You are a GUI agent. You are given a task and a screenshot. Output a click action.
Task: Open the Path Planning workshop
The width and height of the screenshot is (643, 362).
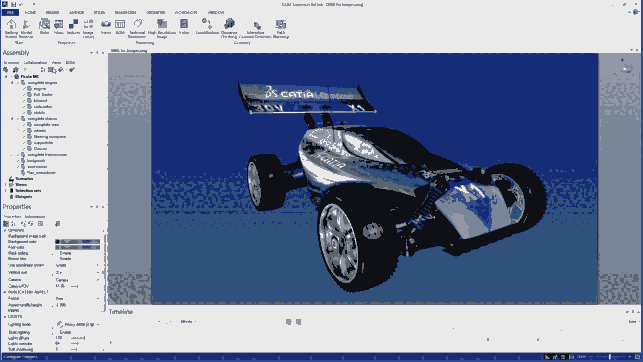point(281,28)
